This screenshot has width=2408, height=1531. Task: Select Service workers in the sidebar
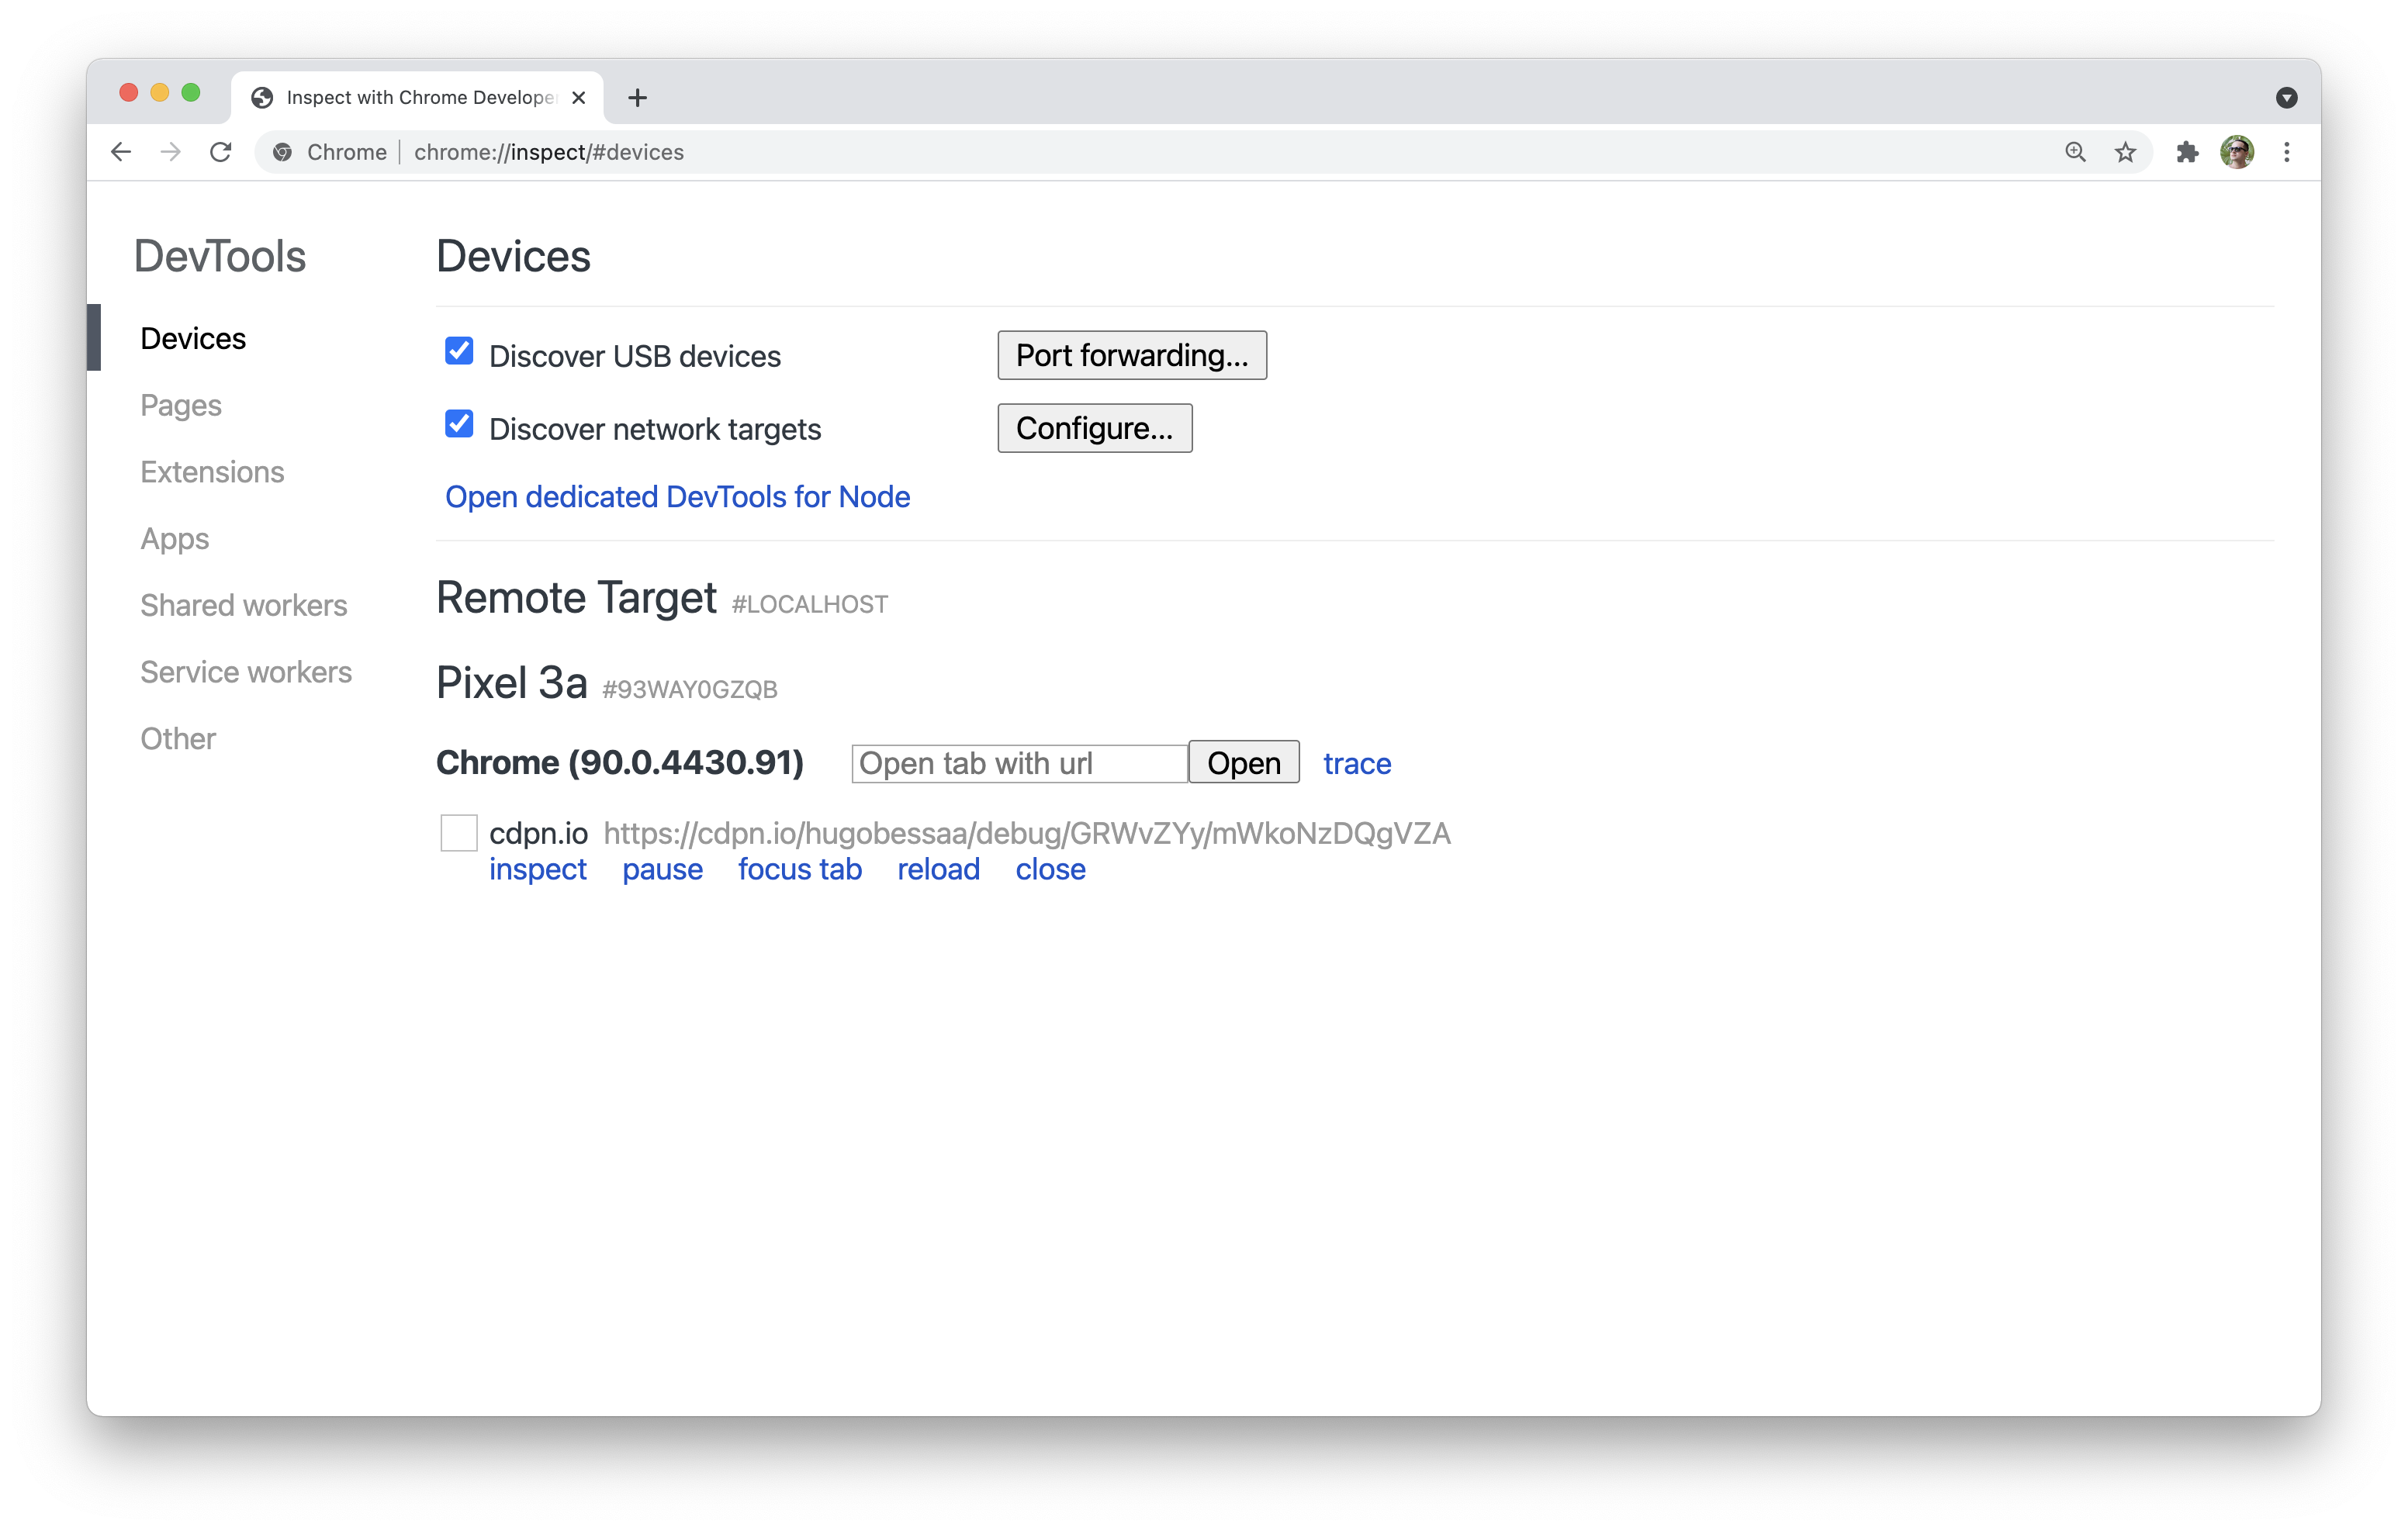coord(245,671)
